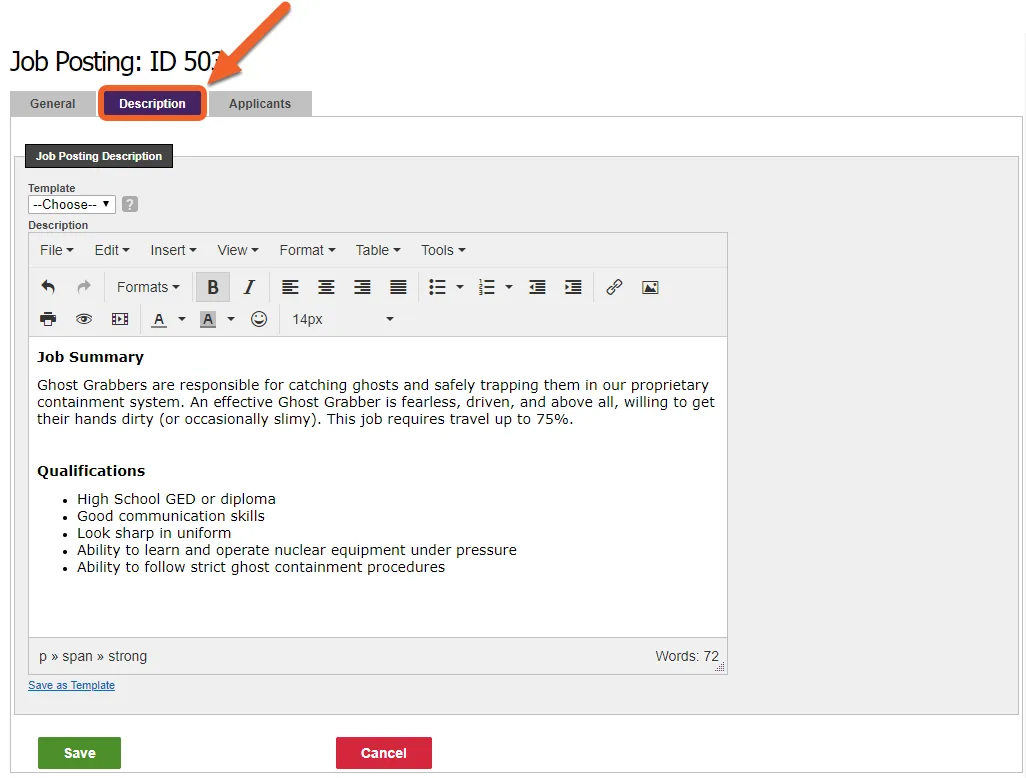Toggle numbered list icon

[x=486, y=287]
